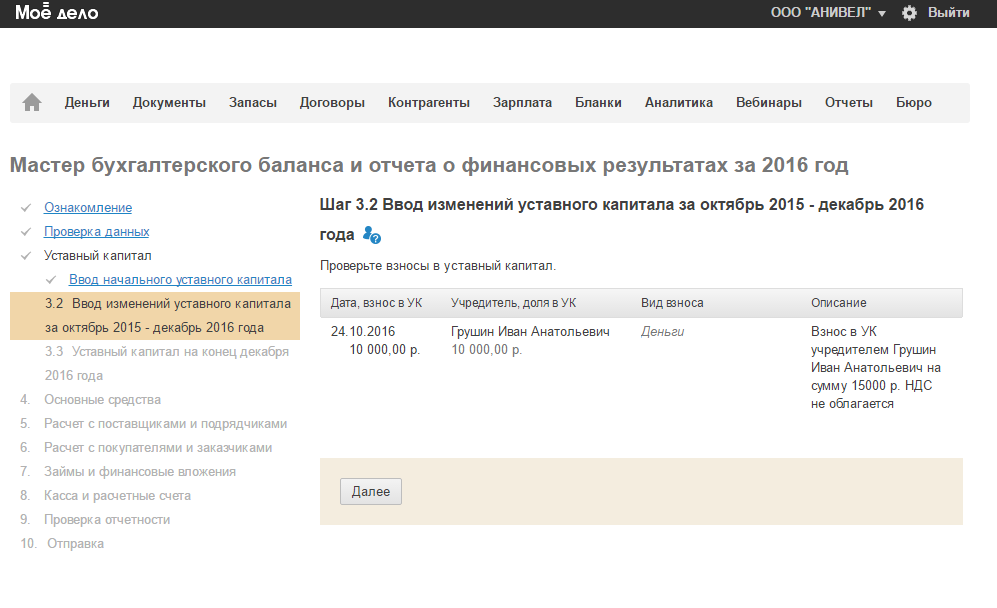Open the Вебинары section
This screenshot has height=608, width=997.
click(x=768, y=102)
